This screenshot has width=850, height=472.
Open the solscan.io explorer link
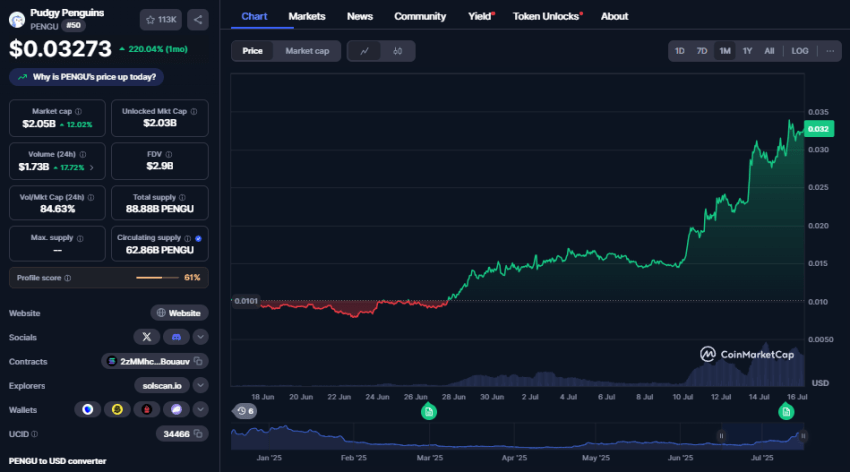pos(162,385)
